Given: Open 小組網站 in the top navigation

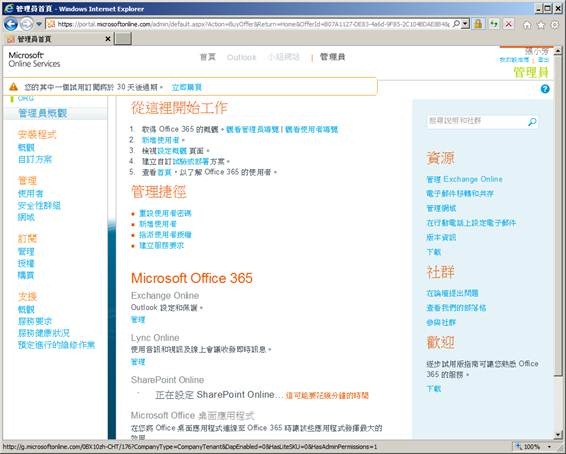Looking at the screenshot, I should pos(284,57).
